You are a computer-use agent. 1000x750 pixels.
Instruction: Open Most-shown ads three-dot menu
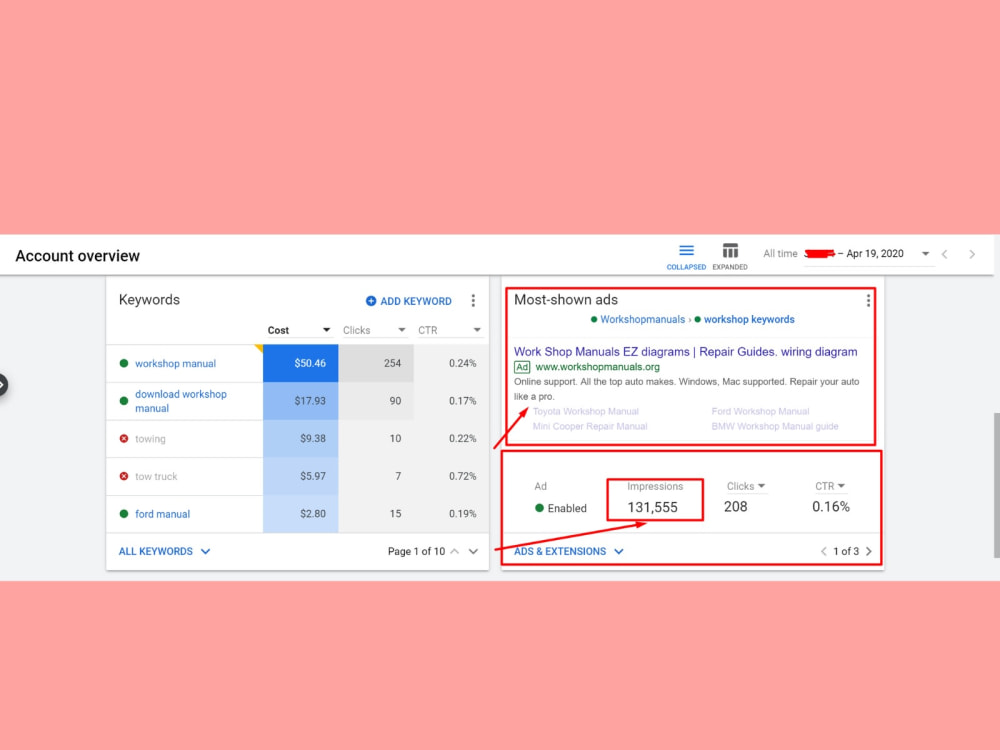(x=868, y=300)
